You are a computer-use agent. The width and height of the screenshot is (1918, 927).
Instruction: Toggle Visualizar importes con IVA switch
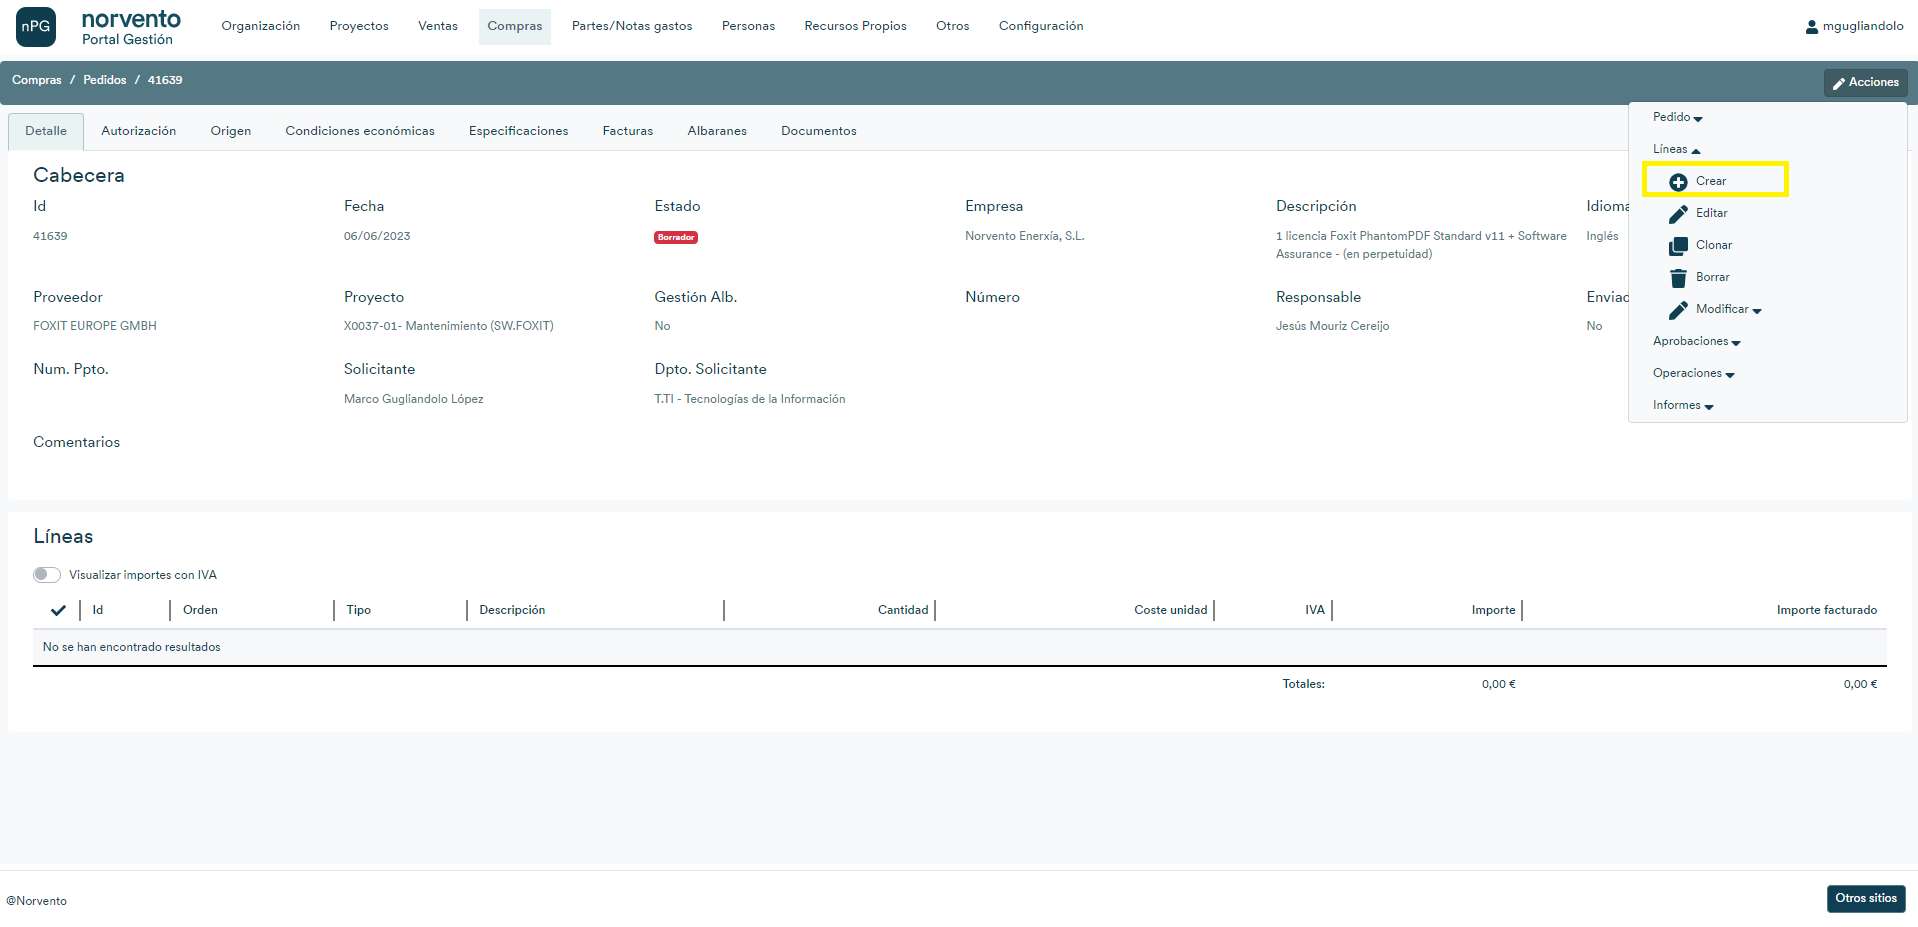coord(47,575)
